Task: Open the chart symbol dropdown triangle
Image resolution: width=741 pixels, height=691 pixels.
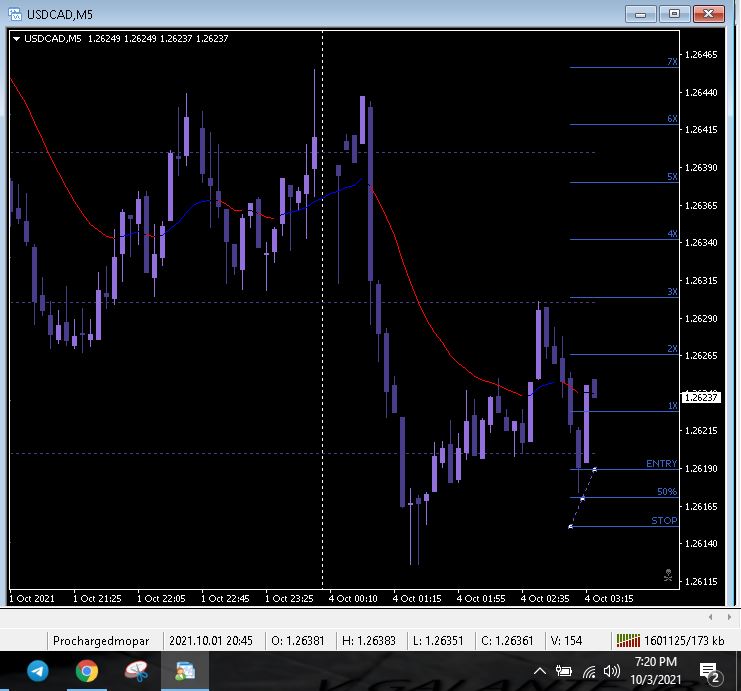Action: [16, 39]
